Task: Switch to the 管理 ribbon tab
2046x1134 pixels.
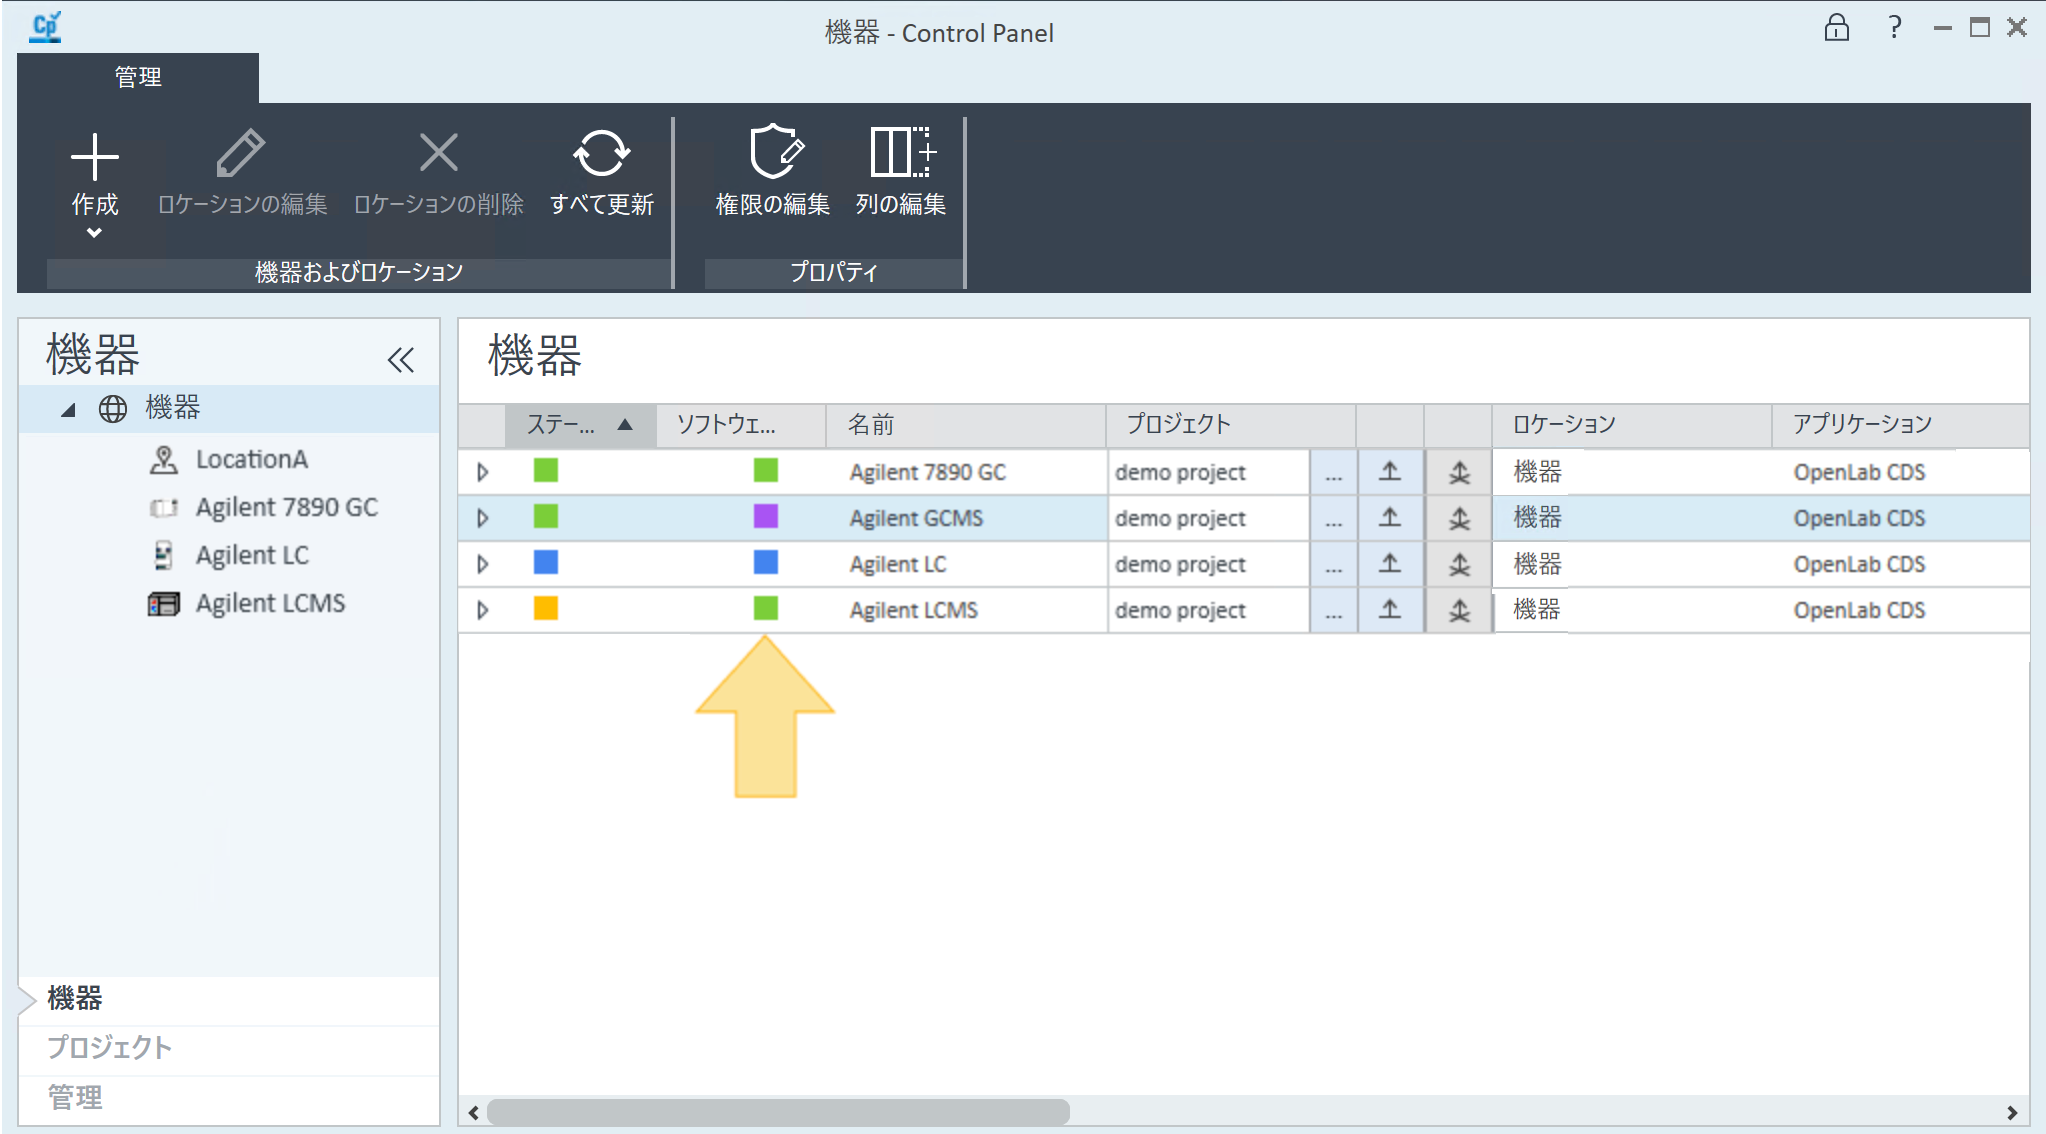Action: pyautogui.click(x=138, y=77)
